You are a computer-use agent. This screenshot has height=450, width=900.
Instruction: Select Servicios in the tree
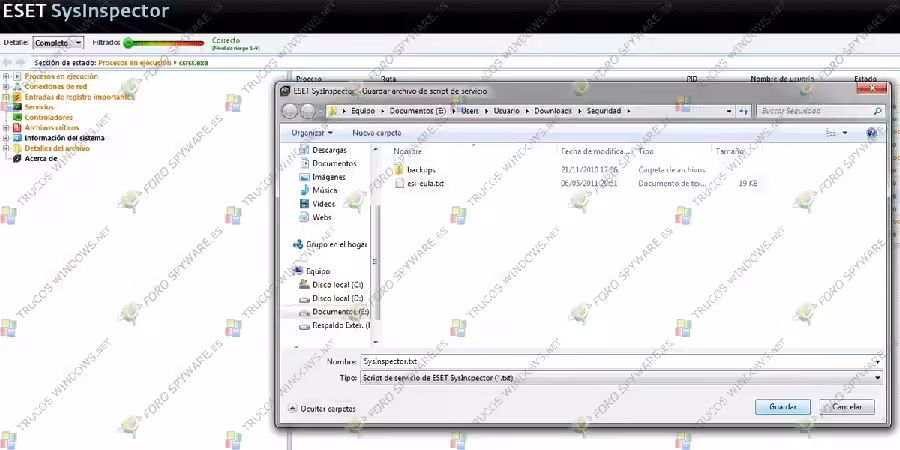(39, 107)
